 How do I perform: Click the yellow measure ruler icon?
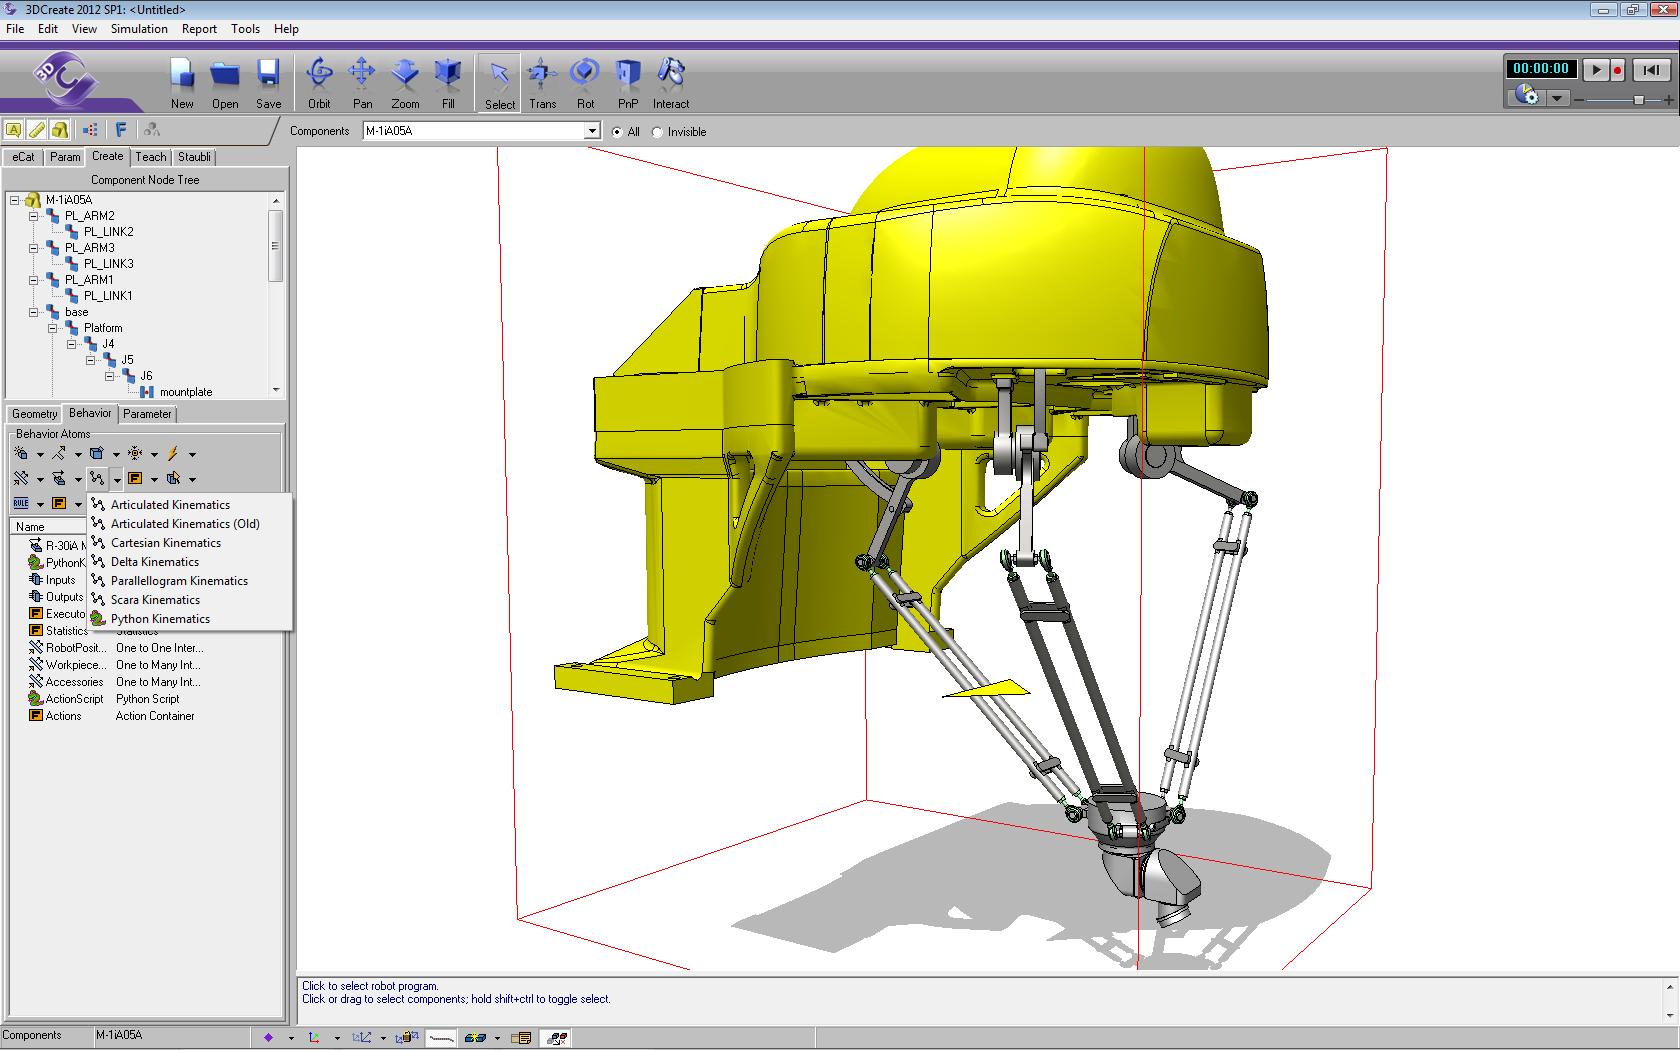(37, 129)
